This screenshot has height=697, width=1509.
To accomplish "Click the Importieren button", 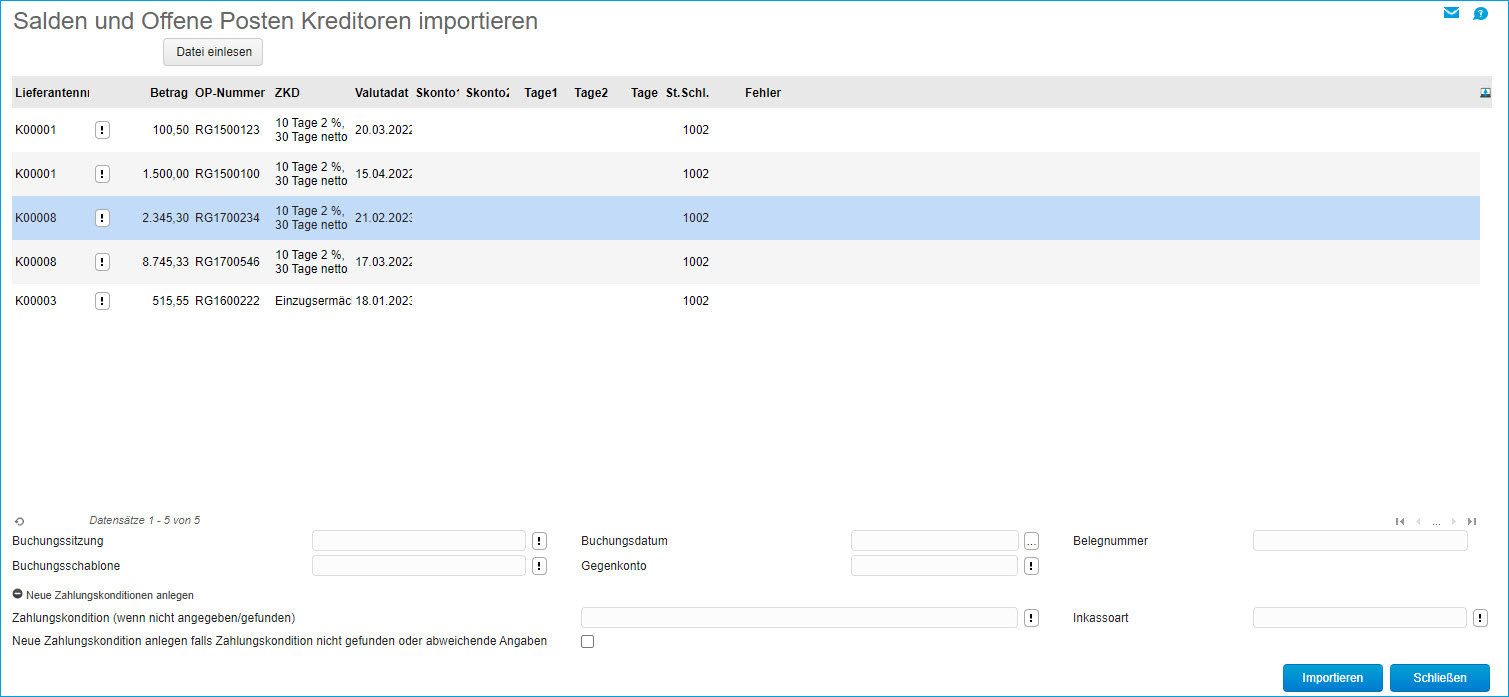I will click(x=1332, y=678).
